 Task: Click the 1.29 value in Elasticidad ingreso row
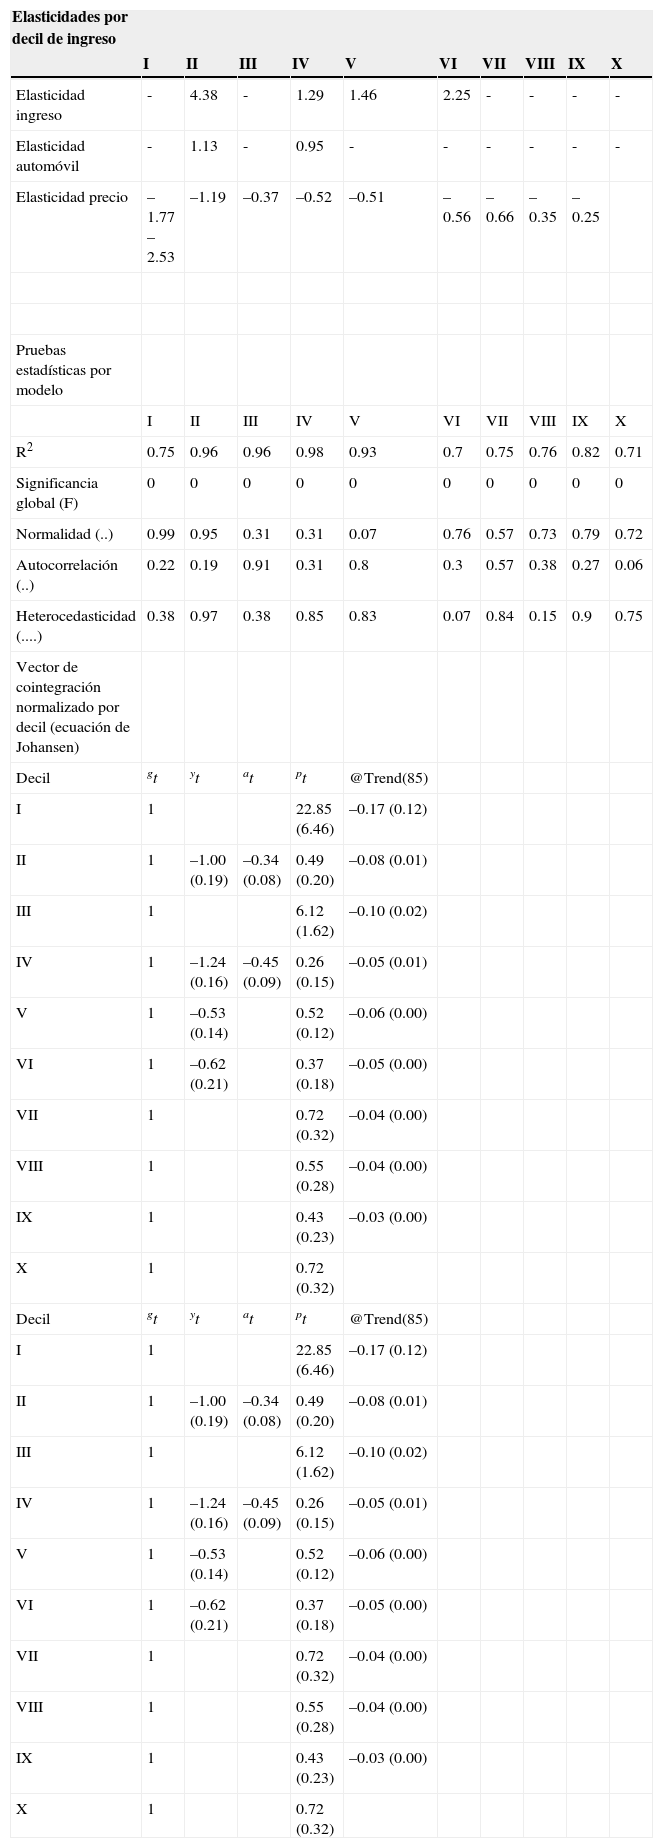click(310, 95)
